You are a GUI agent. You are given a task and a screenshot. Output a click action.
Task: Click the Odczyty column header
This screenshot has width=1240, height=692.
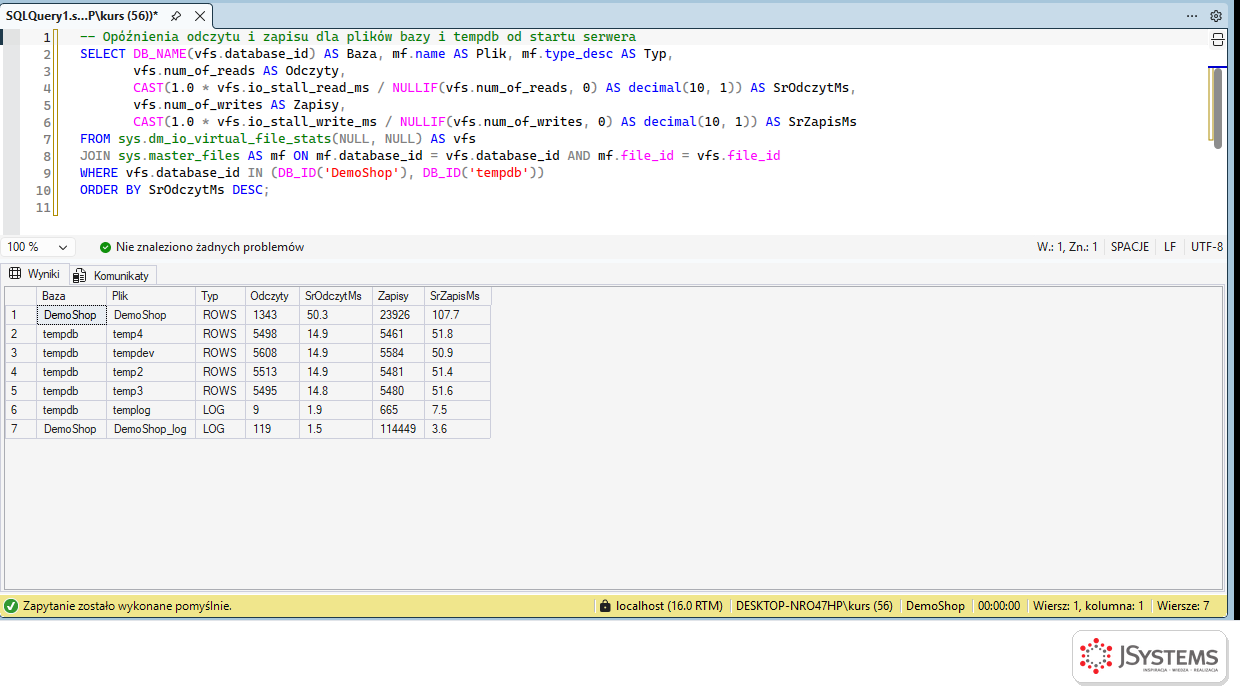pos(273,296)
